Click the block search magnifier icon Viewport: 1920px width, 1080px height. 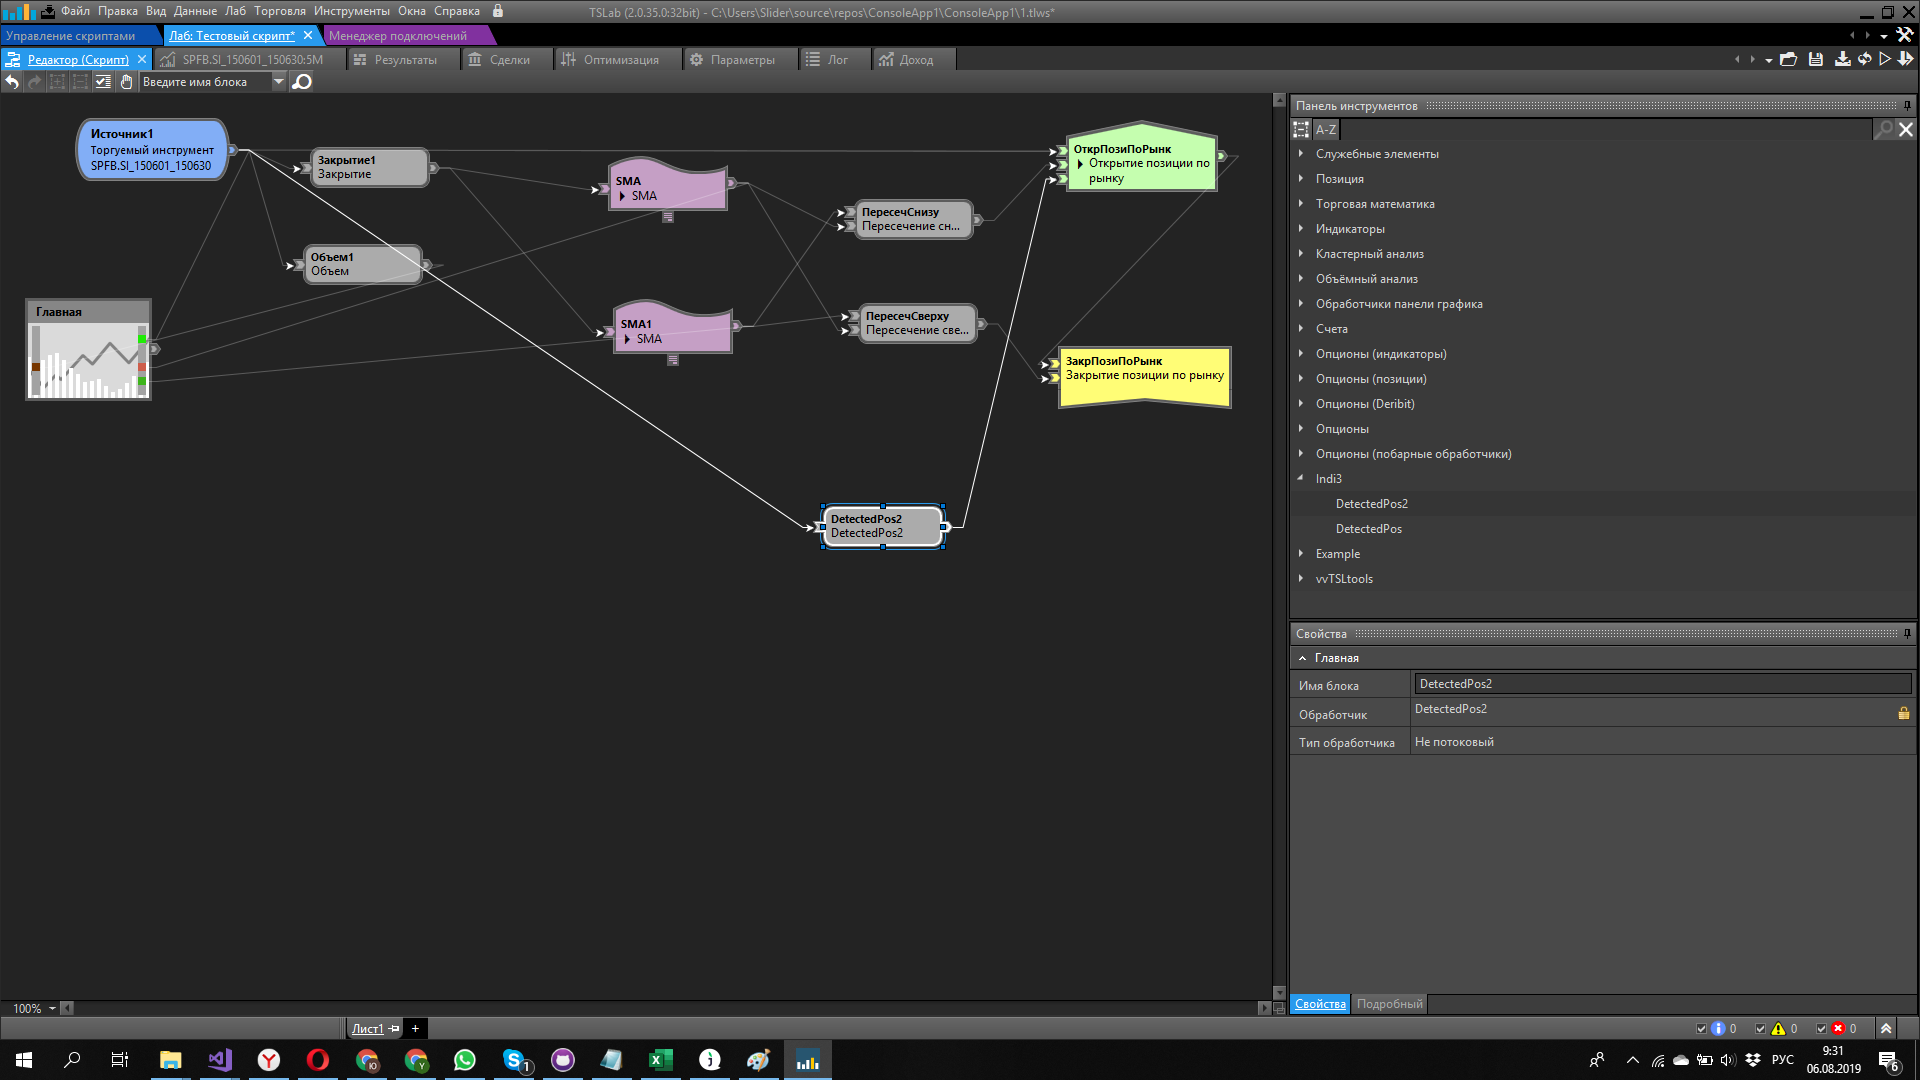tap(302, 82)
